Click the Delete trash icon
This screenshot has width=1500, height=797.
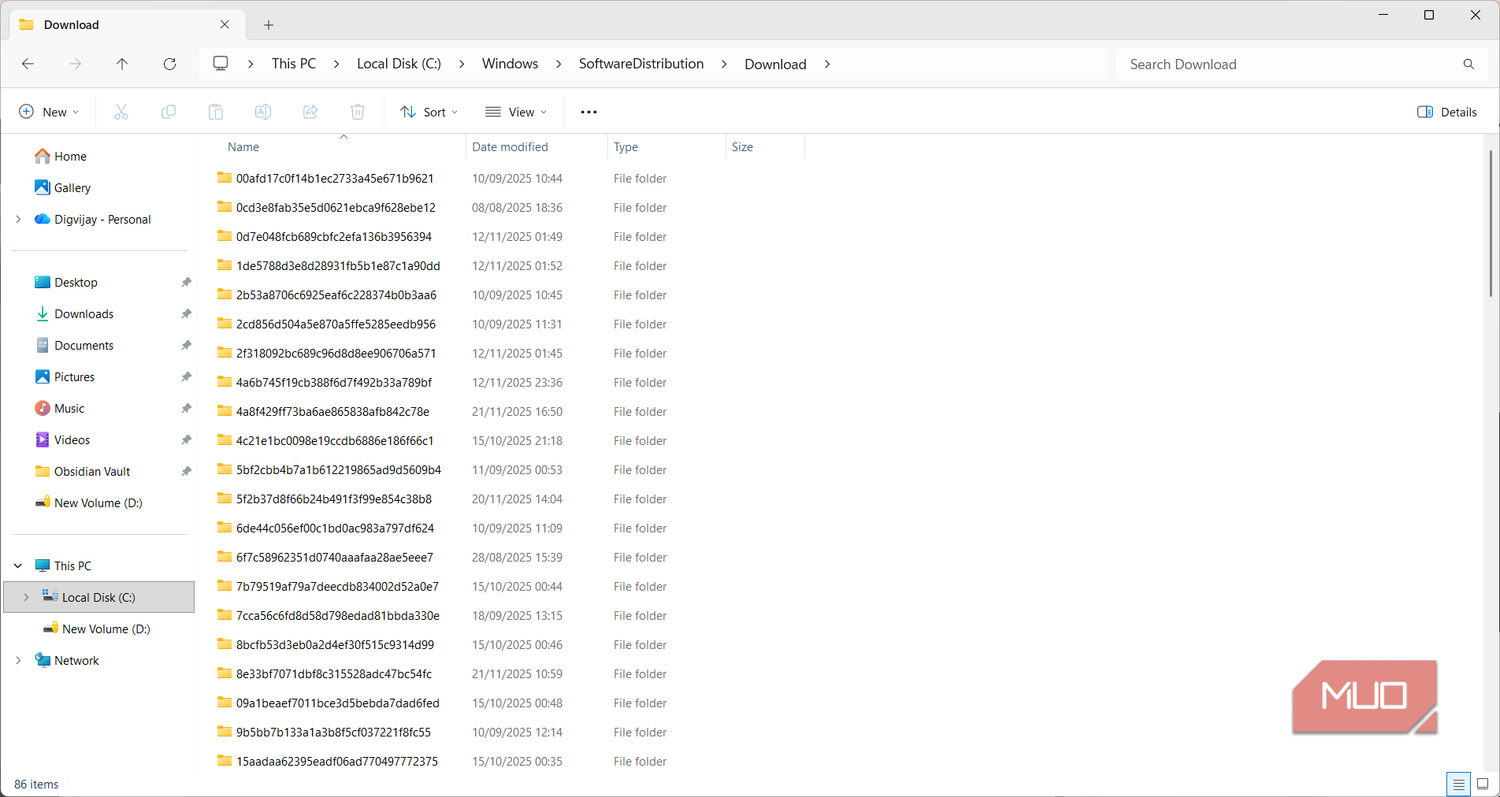(358, 112)
